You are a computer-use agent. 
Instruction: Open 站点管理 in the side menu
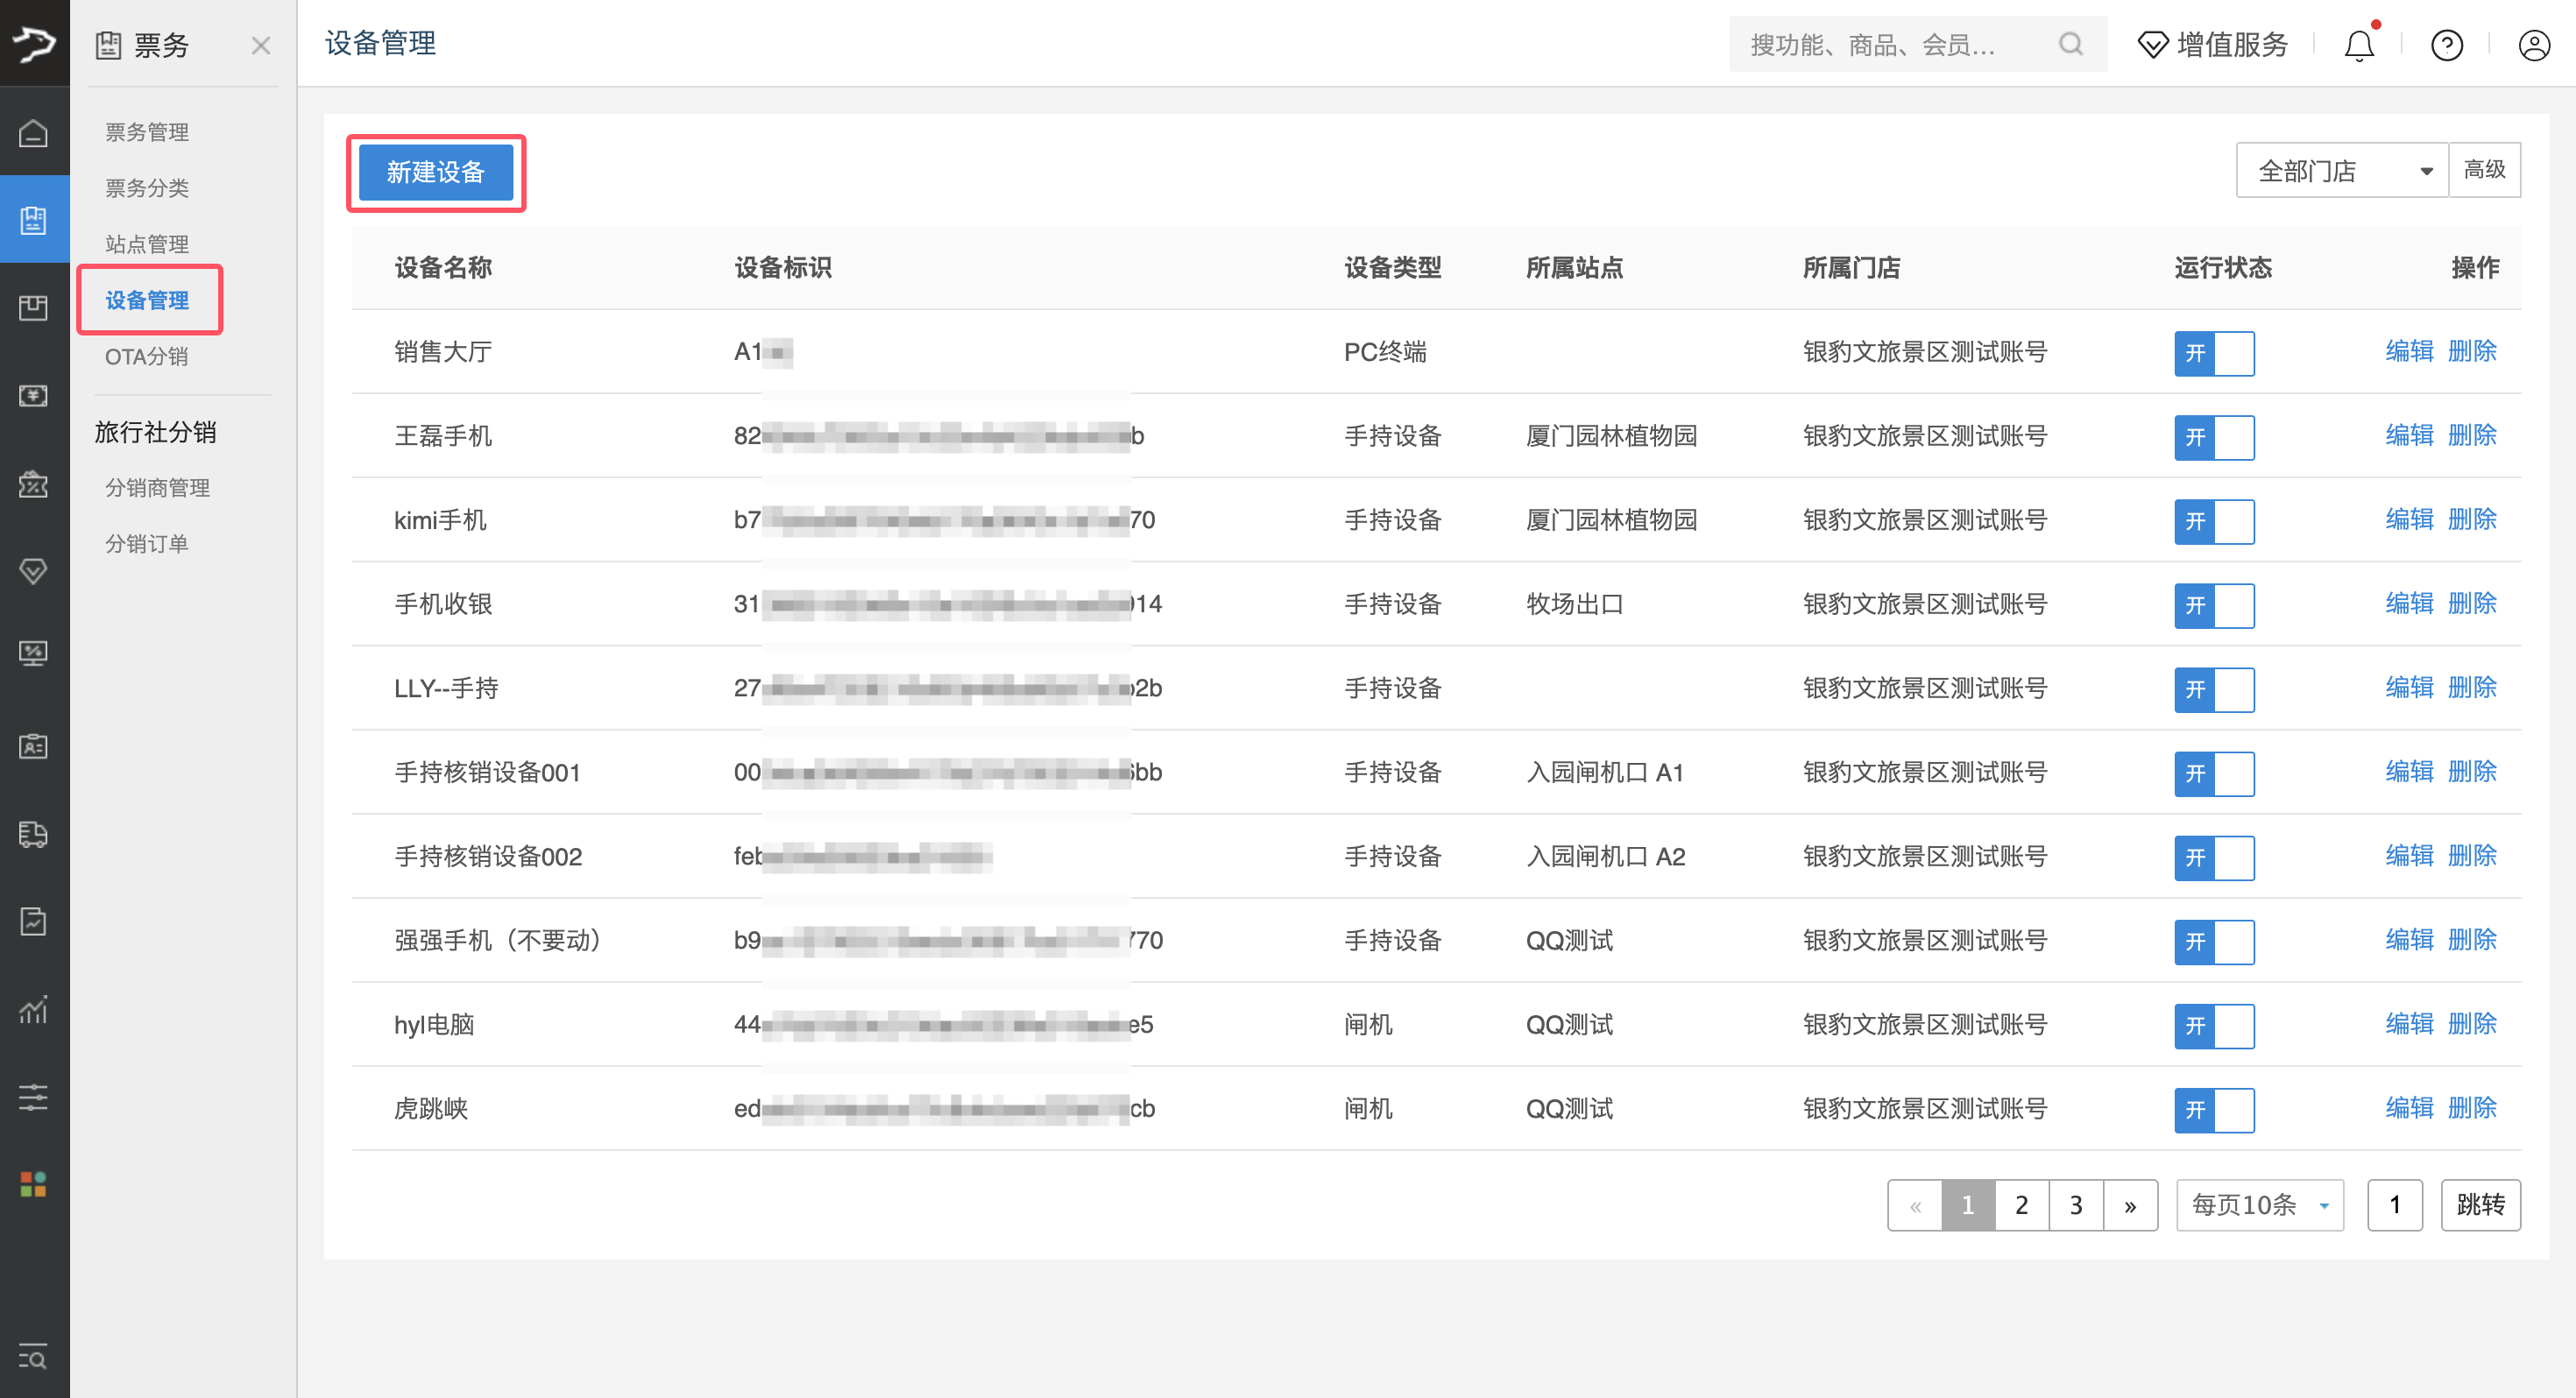click(147, 244)
